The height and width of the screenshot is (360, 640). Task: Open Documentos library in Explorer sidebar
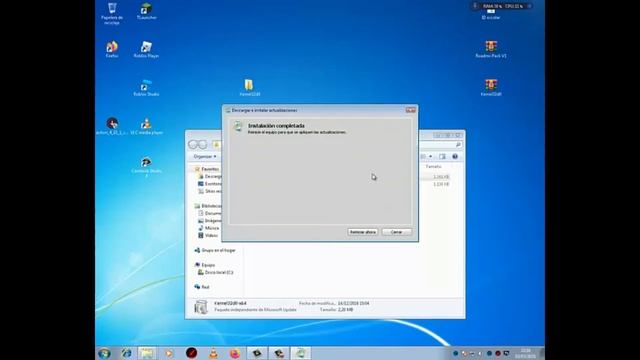210,213
